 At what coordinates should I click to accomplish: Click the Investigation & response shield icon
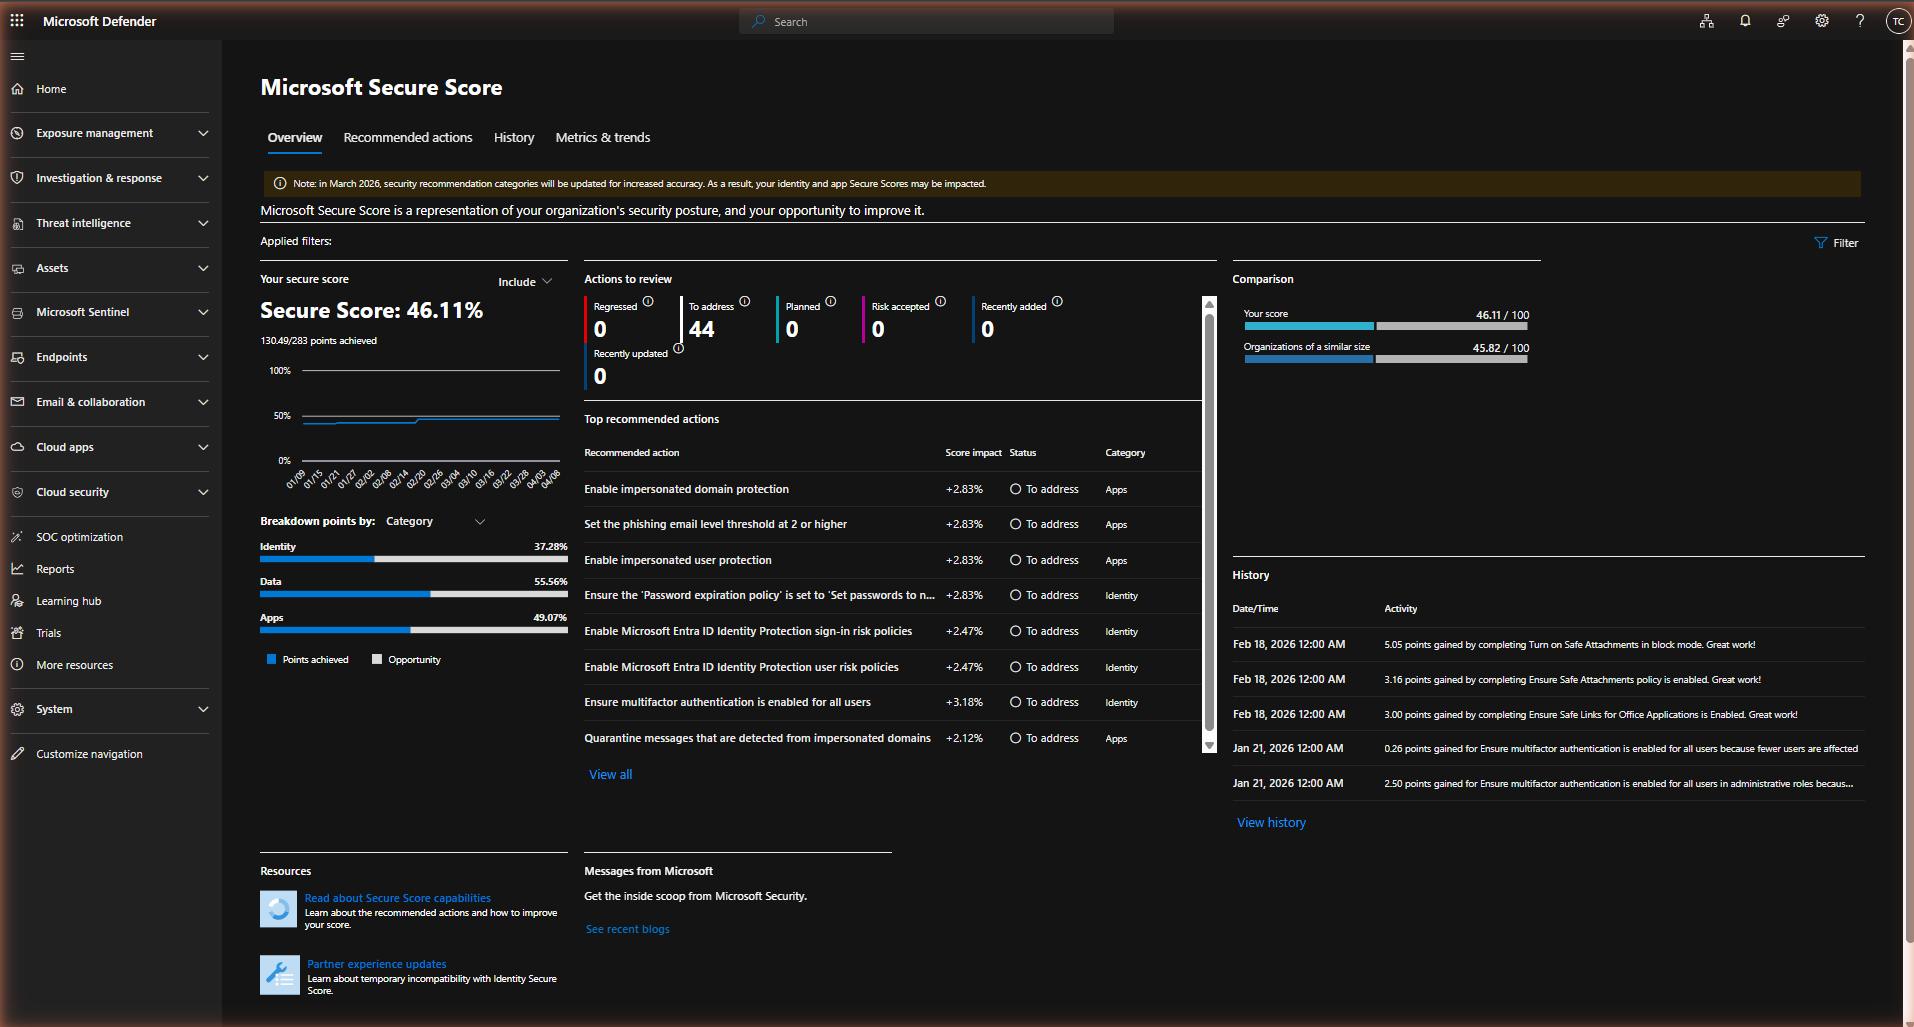tap(17, 178)
